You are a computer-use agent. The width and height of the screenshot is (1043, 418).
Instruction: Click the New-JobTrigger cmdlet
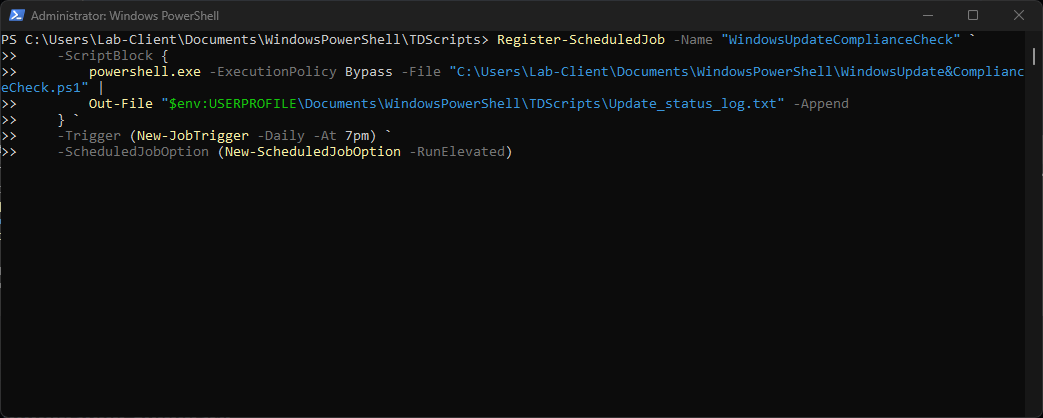coord(192,136)
